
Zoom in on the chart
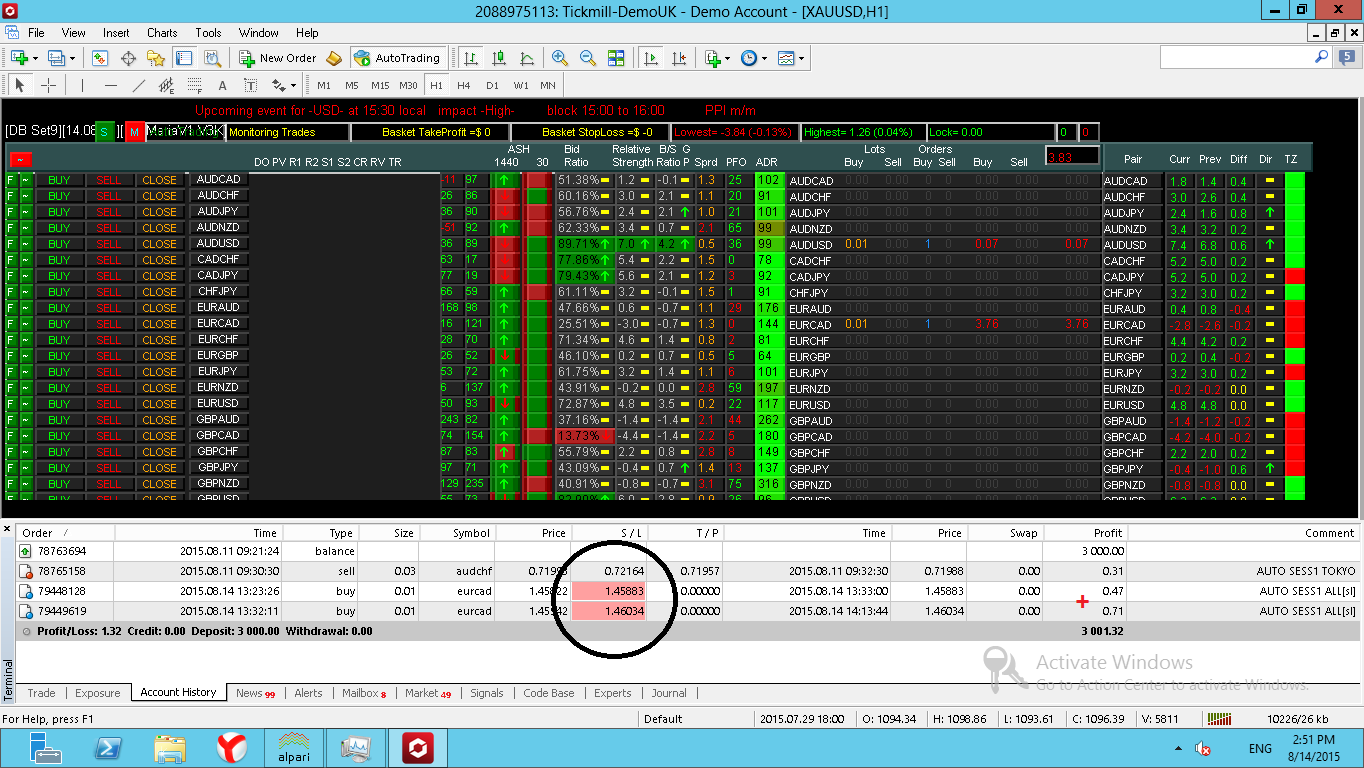(560, 58)
